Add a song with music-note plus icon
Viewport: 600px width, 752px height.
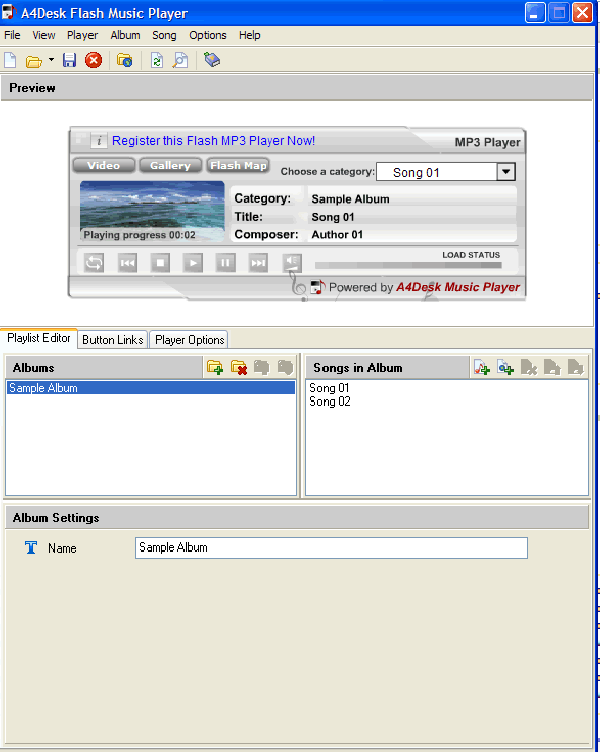pyautogui.click(x=482, y=368)
